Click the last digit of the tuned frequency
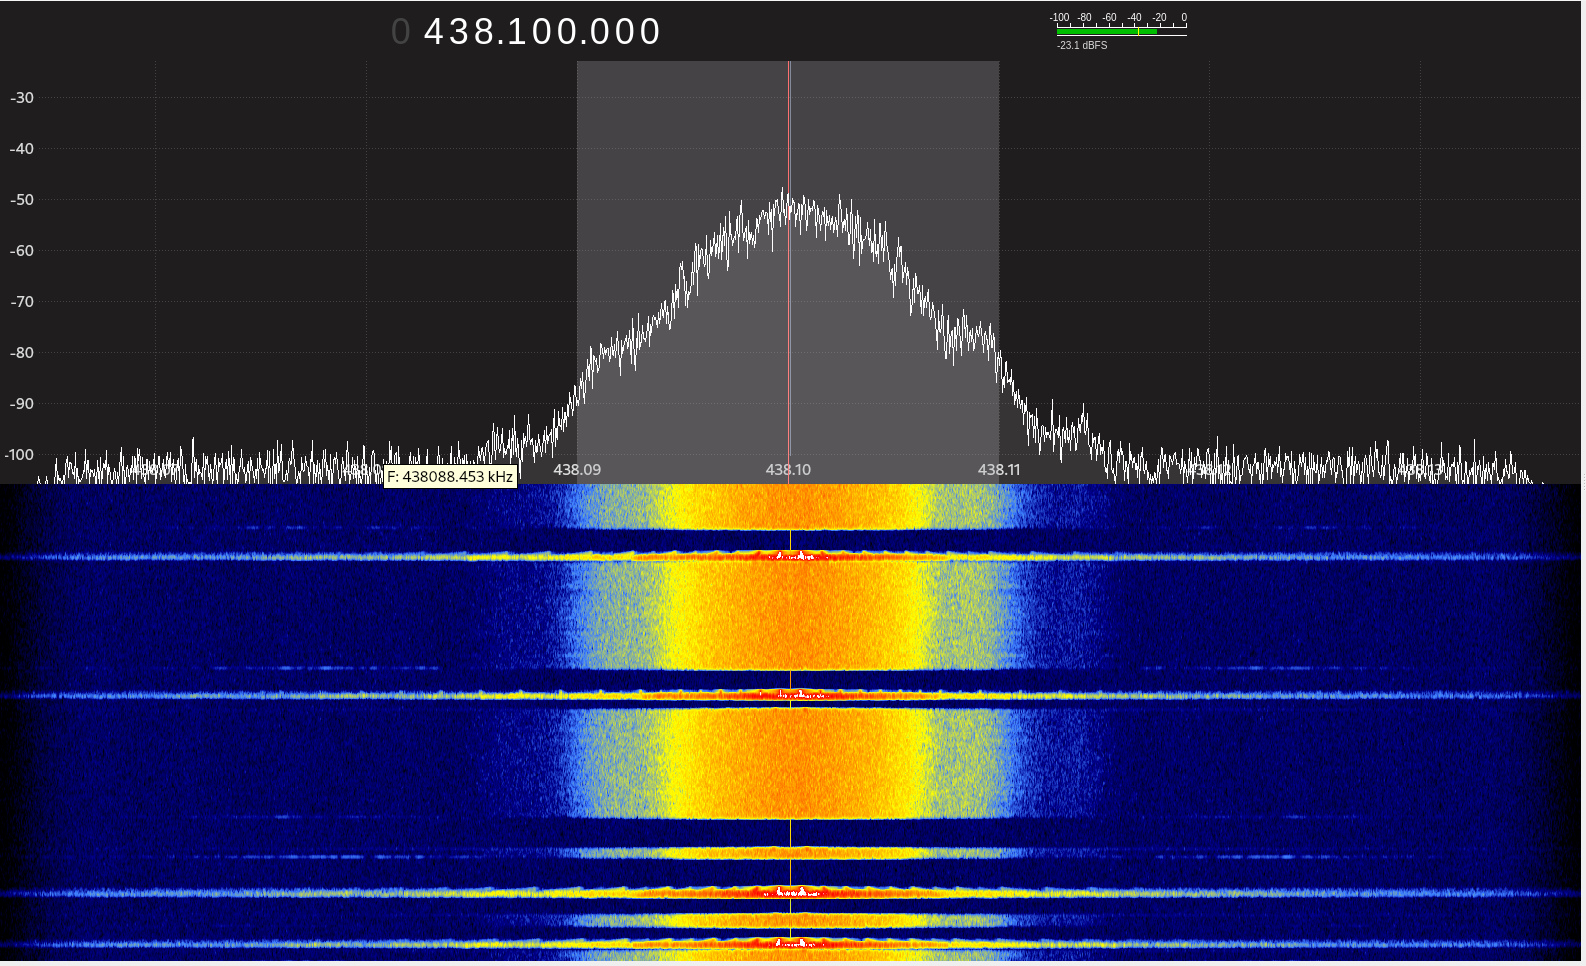The width and height of the screenshot is (1586, 966). point(651,32)
